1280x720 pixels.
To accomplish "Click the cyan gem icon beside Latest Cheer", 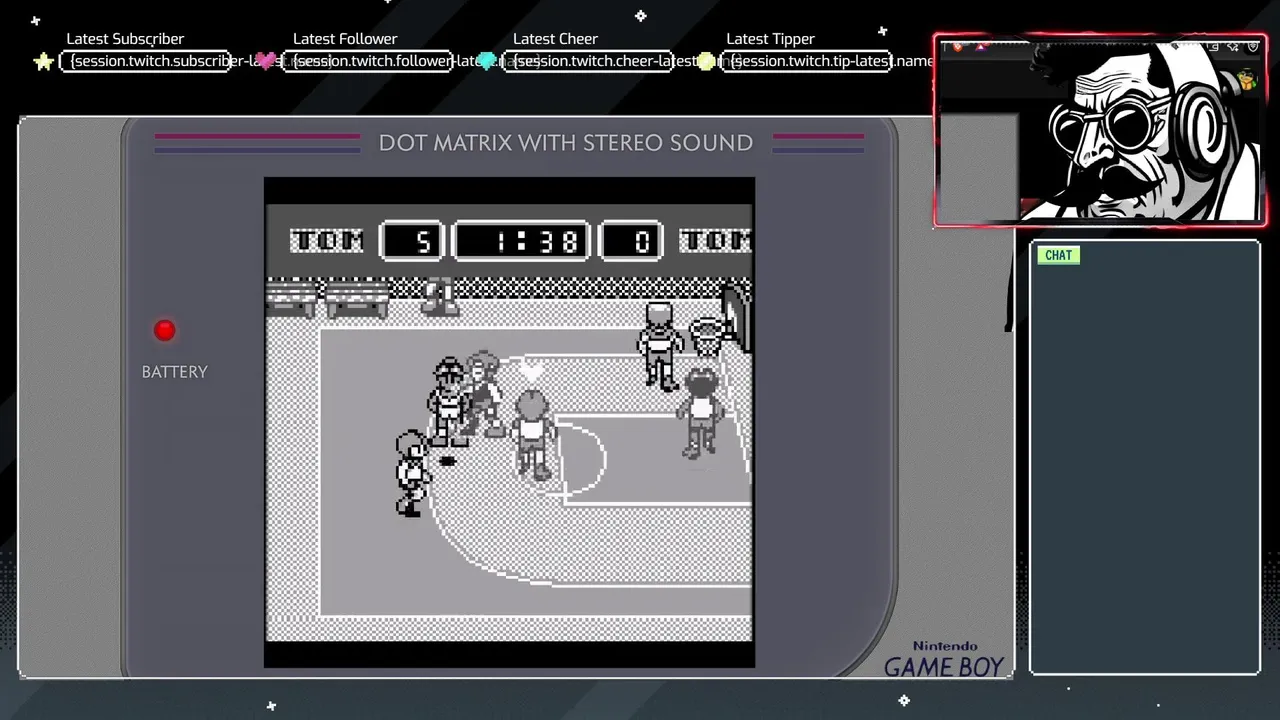I will [x=487, y=62].
